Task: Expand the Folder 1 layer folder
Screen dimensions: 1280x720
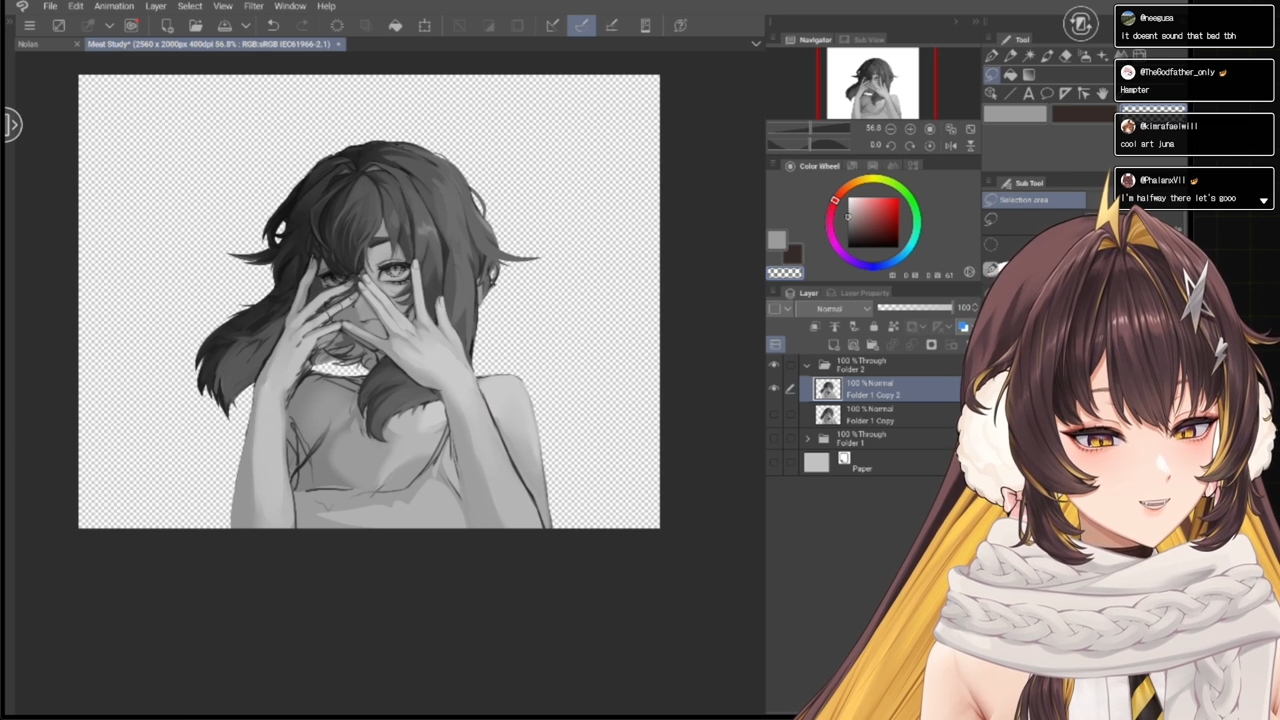Action: click(x=807, y=439)
